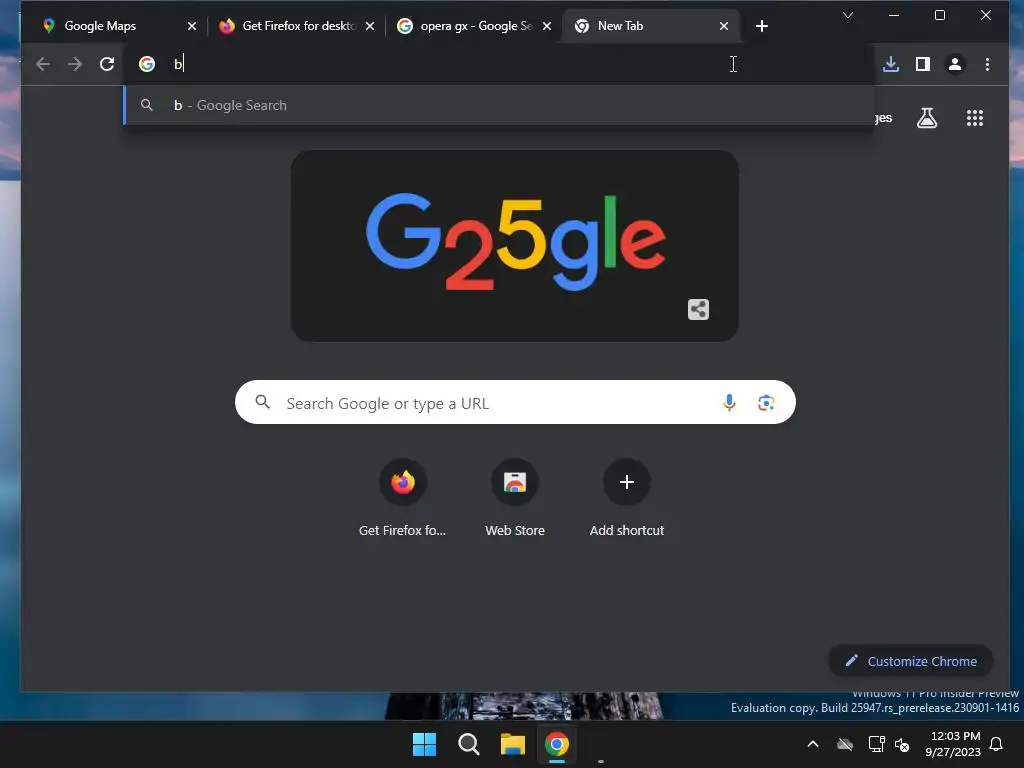Open the Chrome three-dot menu
Screen dimensions: 1024x768
(987, 64)
